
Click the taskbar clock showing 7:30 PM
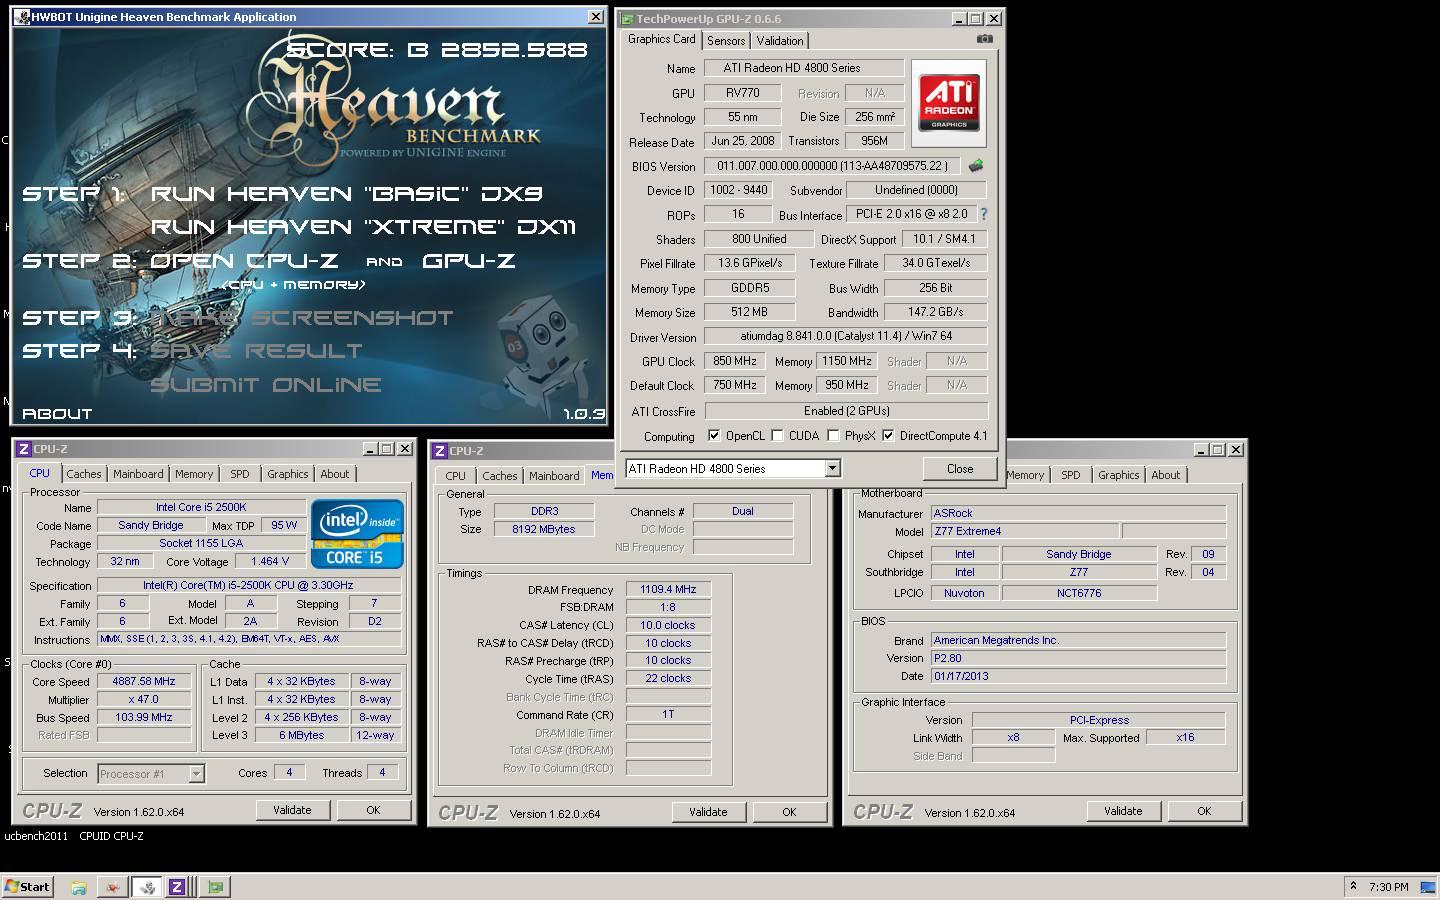1388,887
